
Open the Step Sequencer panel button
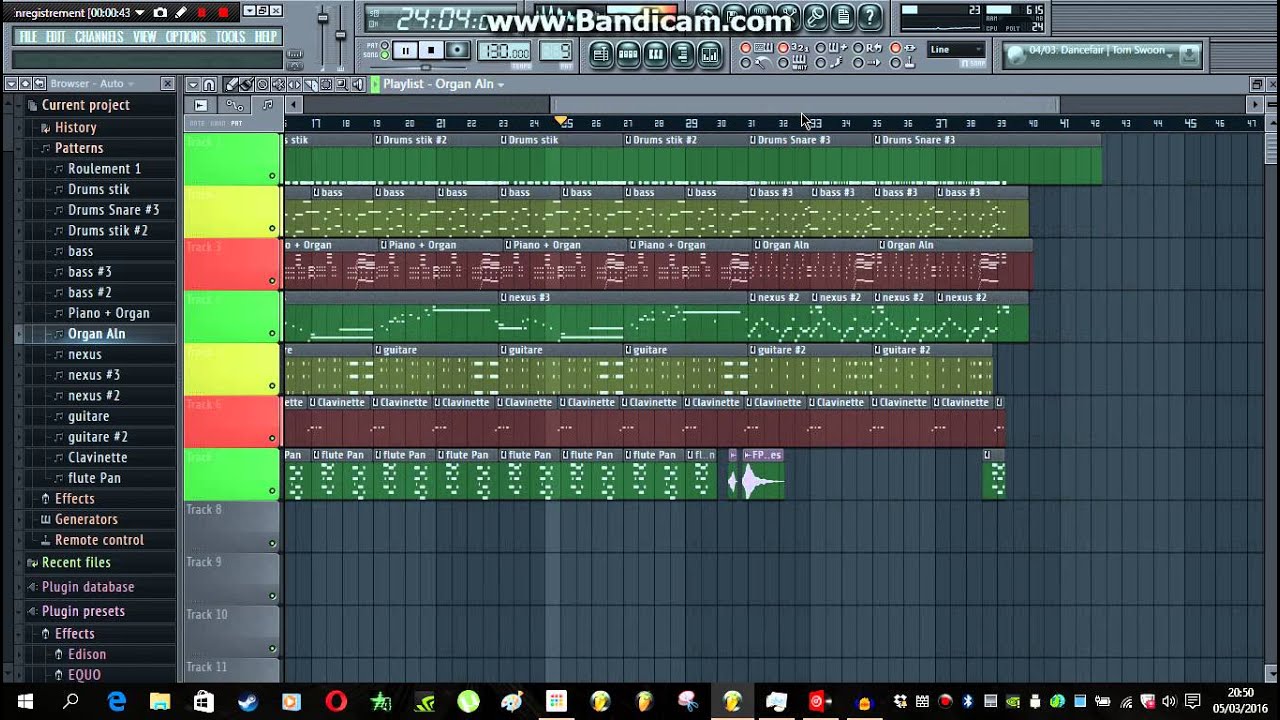click(x=629, y=54)
